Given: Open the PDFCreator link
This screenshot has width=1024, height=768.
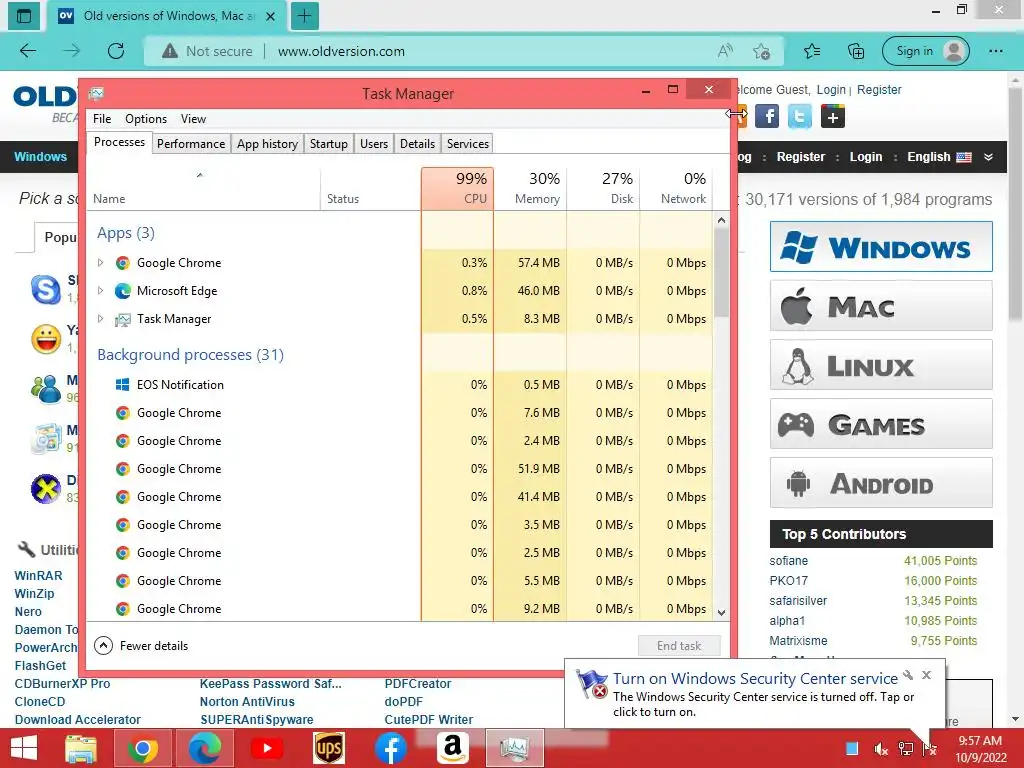Looking at the screenshot, I should point(418,684).
